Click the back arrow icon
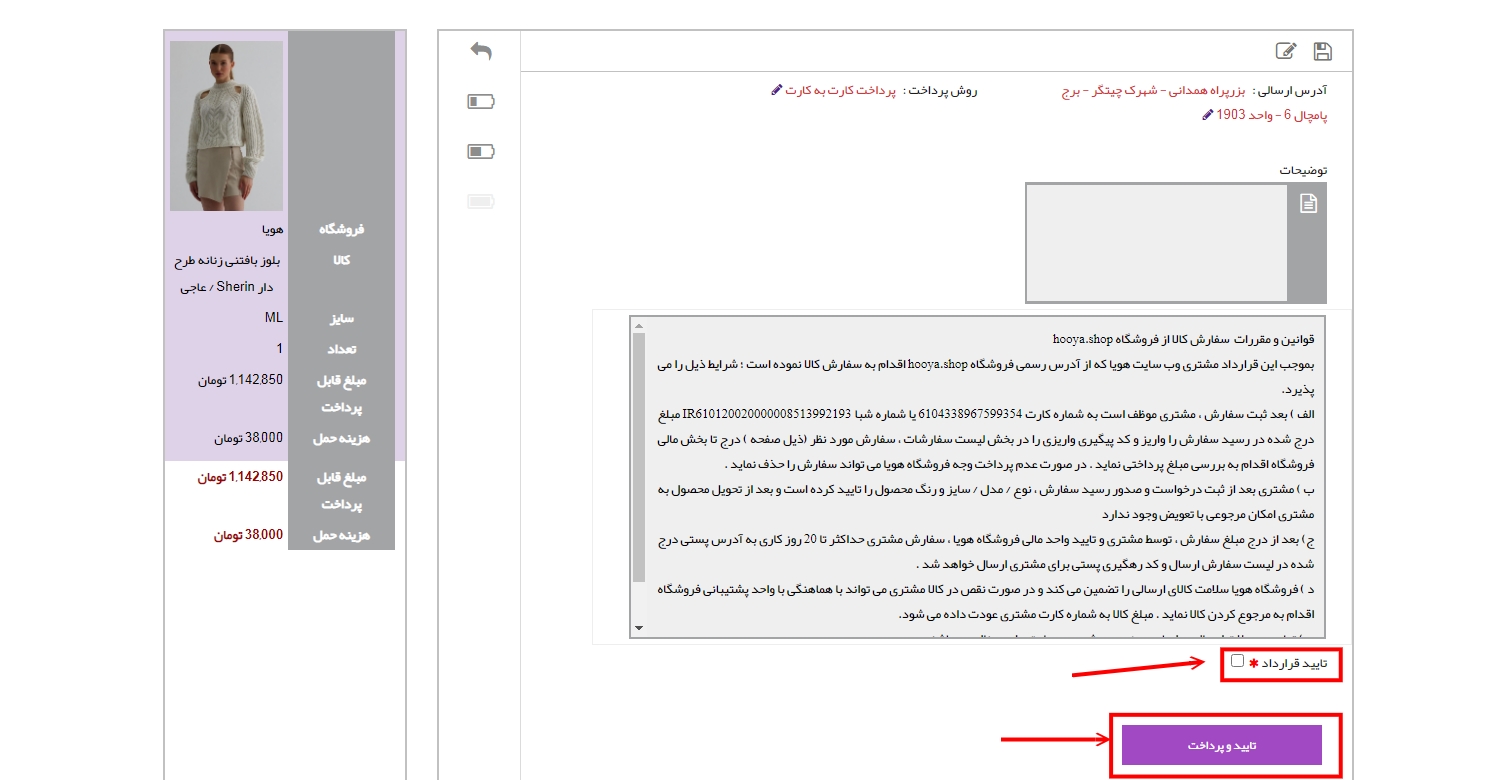1486x780 pixels. tap(481, 51)
